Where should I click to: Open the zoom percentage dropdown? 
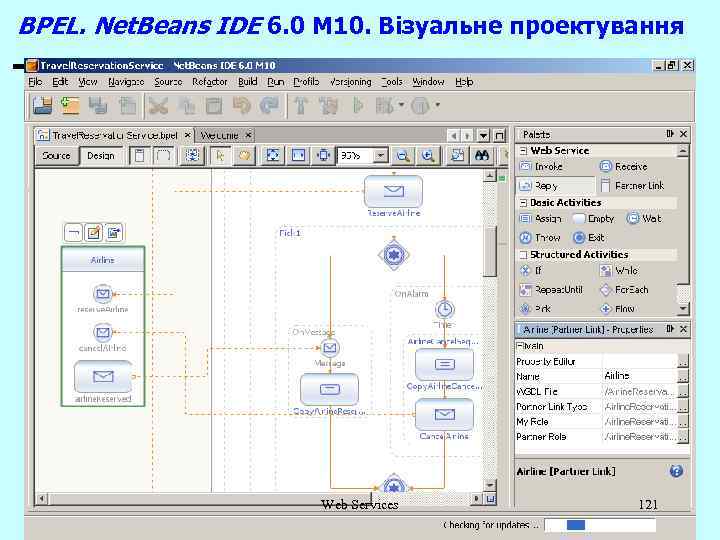pos(381,156)
